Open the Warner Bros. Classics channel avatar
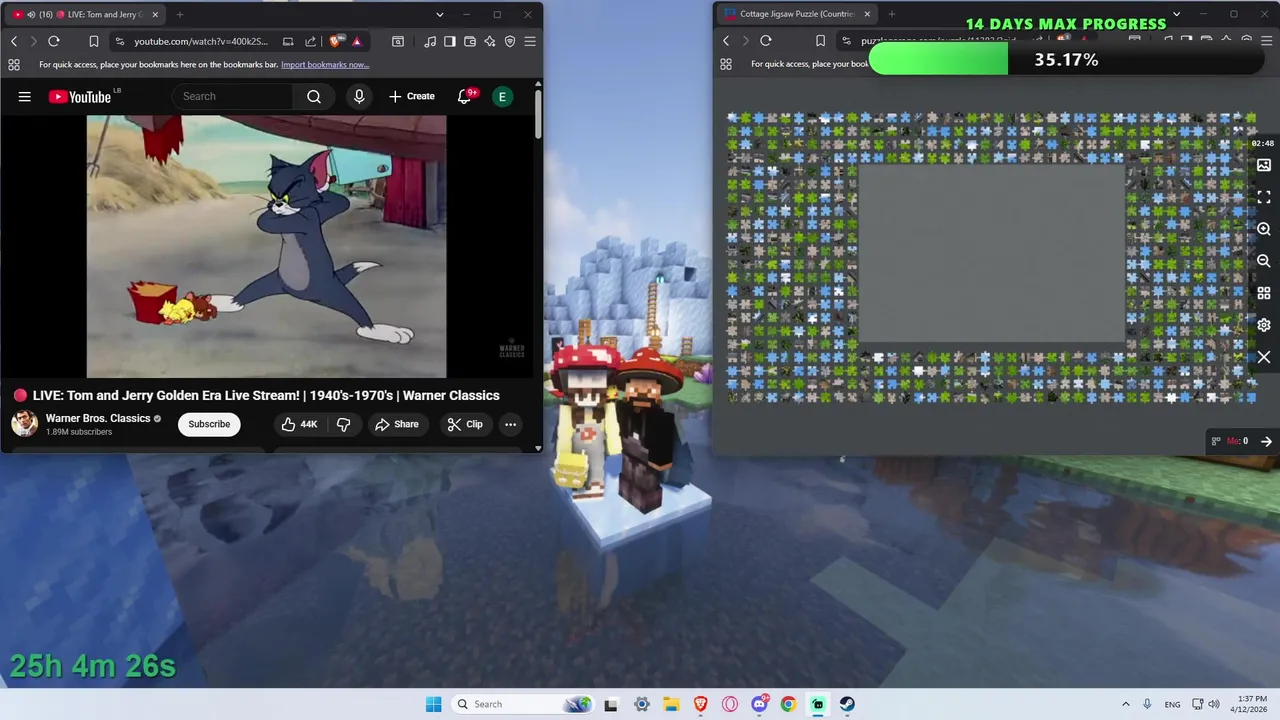The height and width of the screenshot is (720, 1280). tap(24, 424)
